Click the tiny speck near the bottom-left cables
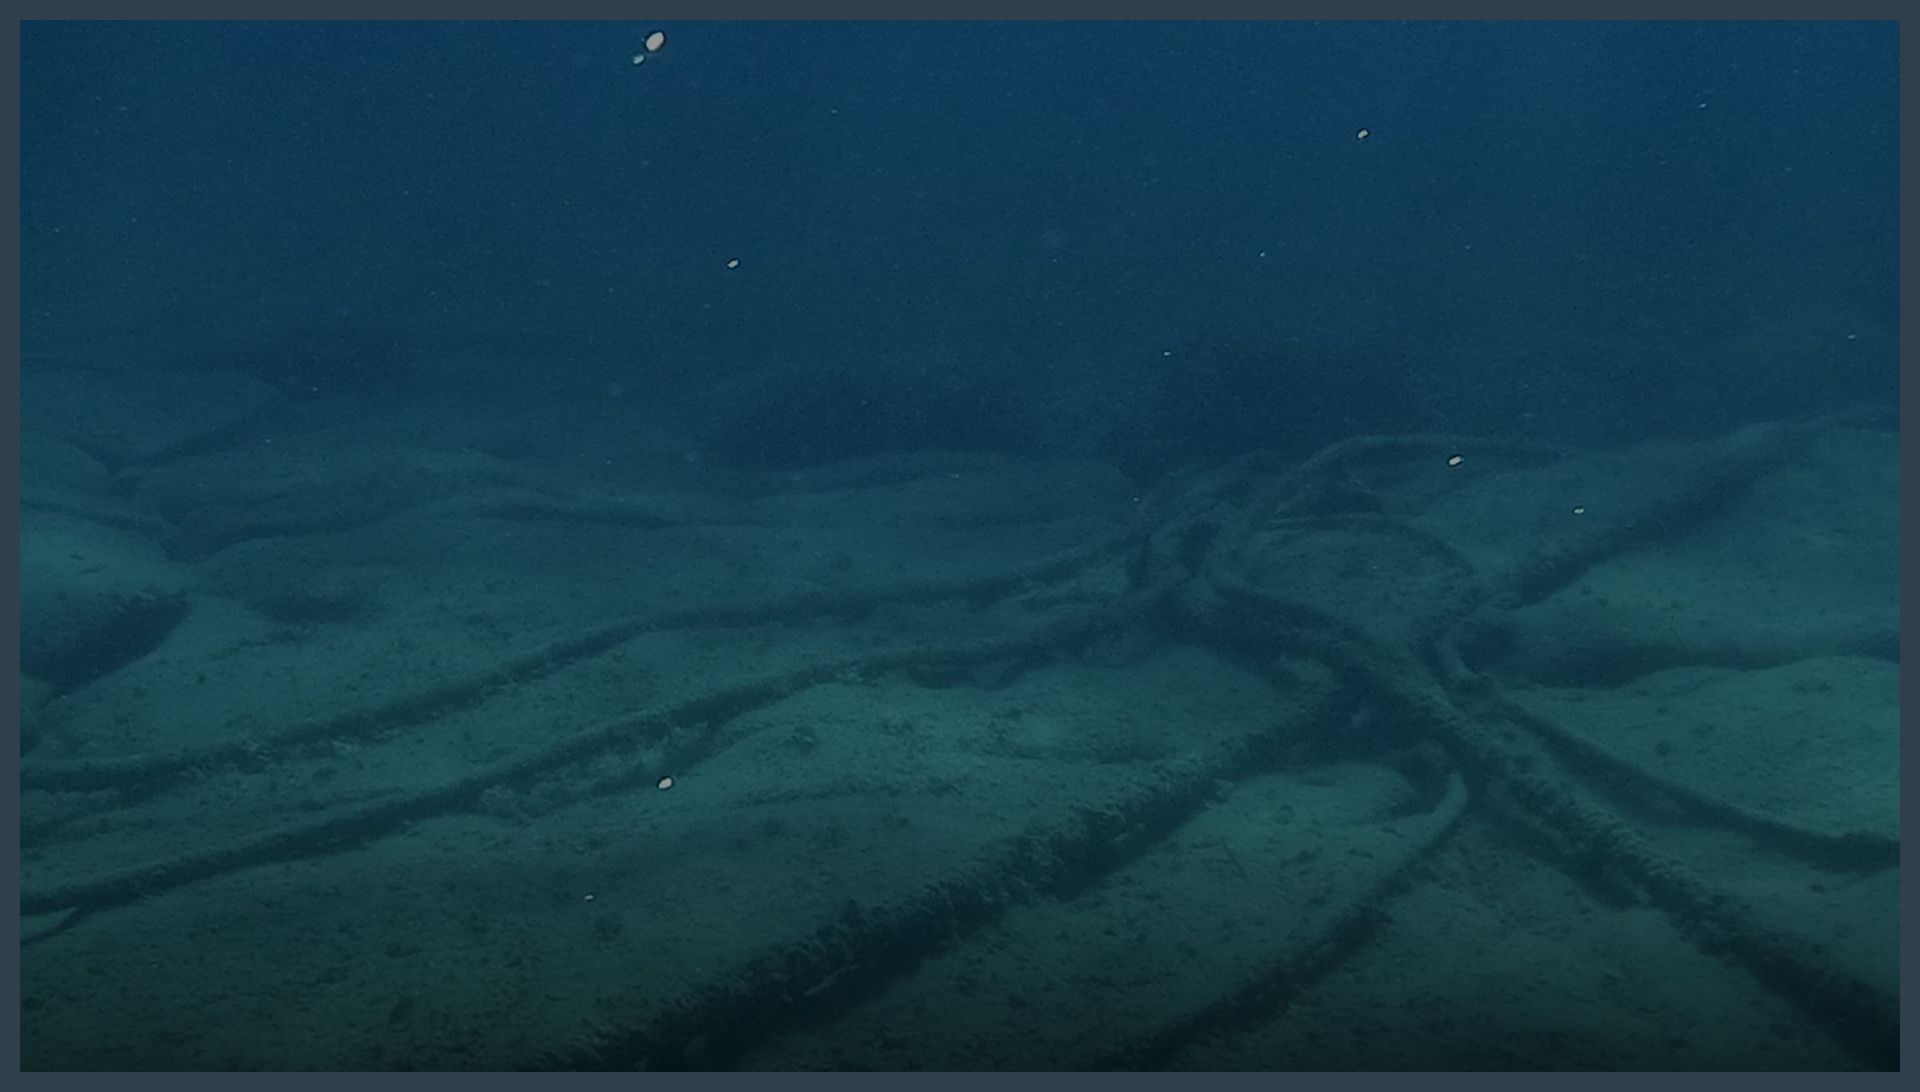Image resolution: width=1920 pixels, height=1092 pixels. (x=589, y=897)
